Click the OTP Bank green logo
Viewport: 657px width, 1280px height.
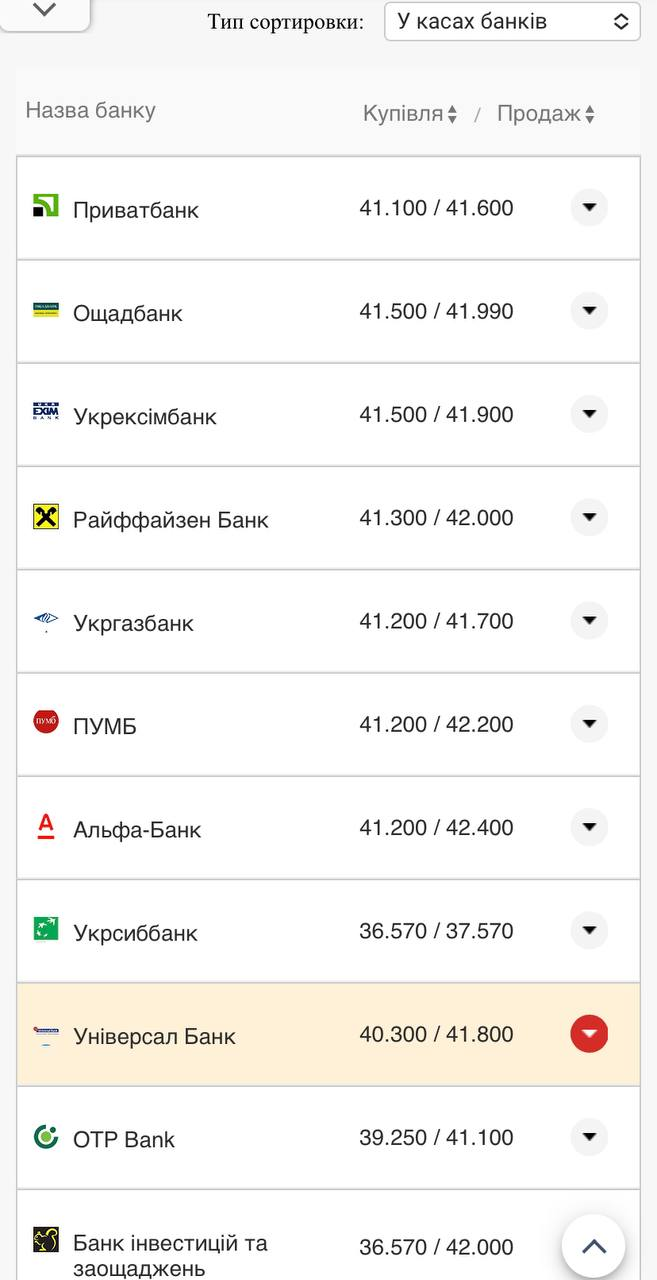coord(46,1136)
